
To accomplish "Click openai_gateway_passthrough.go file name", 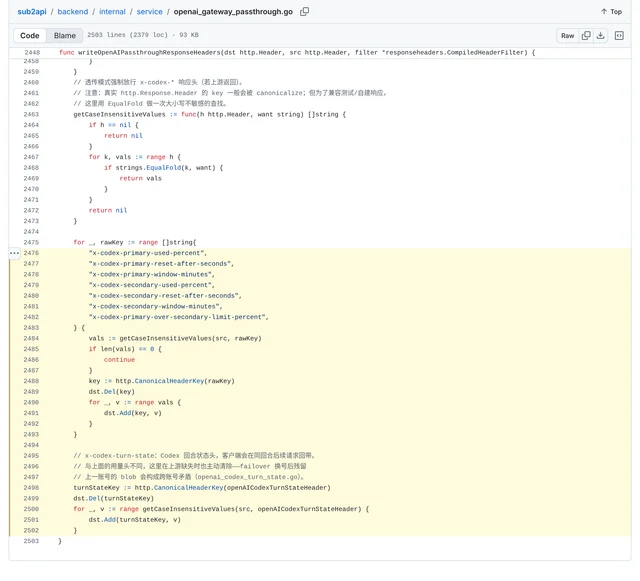I will tap(233, 11).
